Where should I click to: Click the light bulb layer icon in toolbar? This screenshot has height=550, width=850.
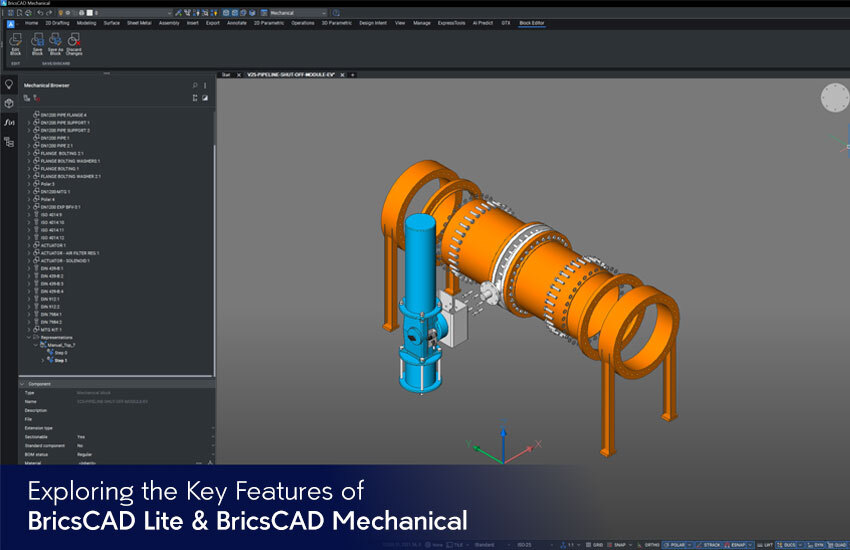point(61,12)
